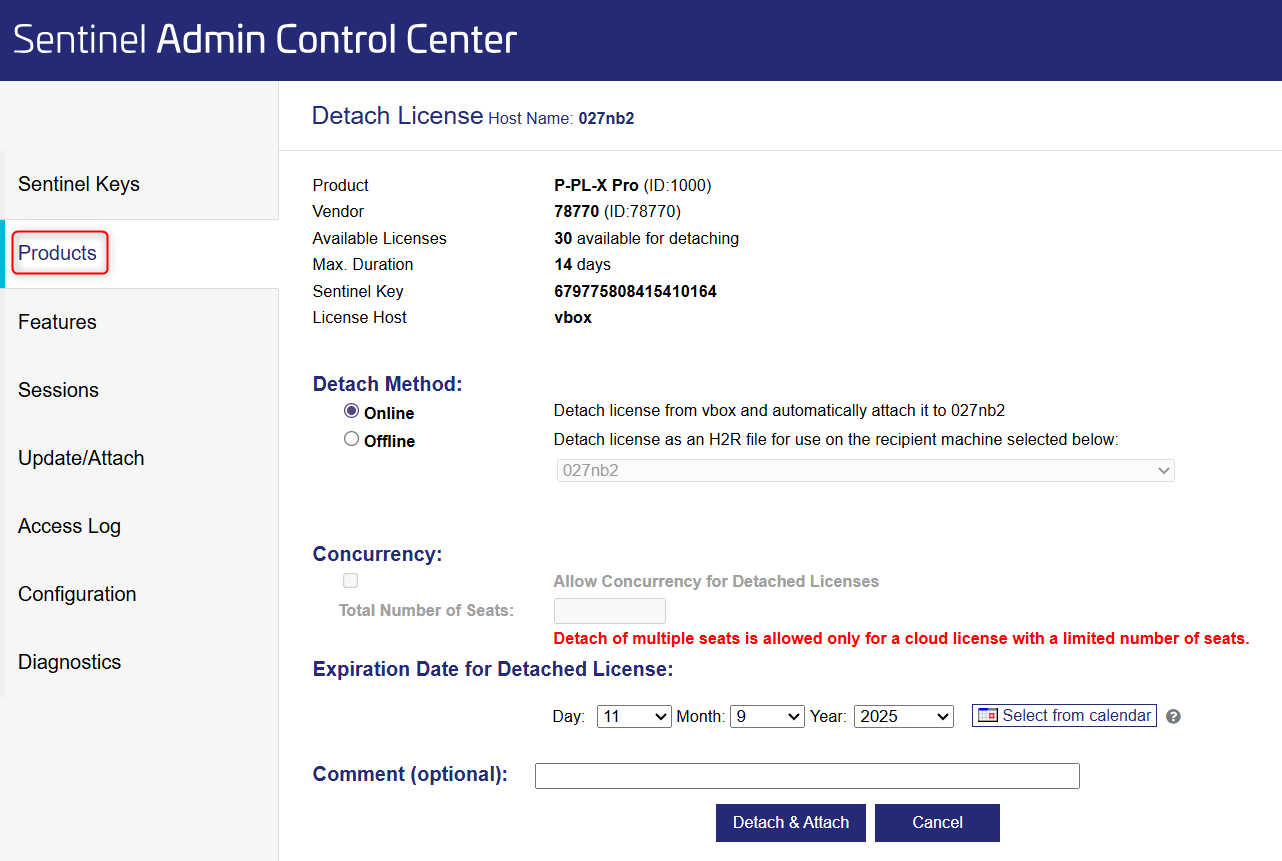Viewport: 1282px width, 861px height.
Task: Expand the Year dropdown
Action: (903, 716)
